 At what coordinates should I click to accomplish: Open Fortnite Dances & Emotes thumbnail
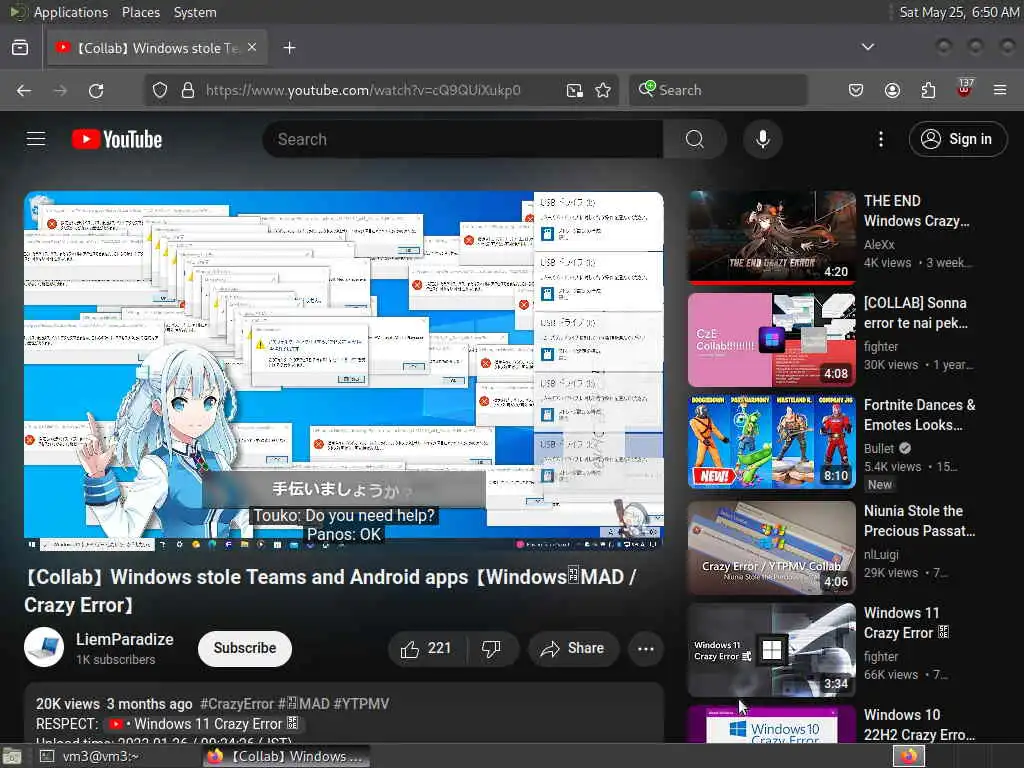[772, 441]
